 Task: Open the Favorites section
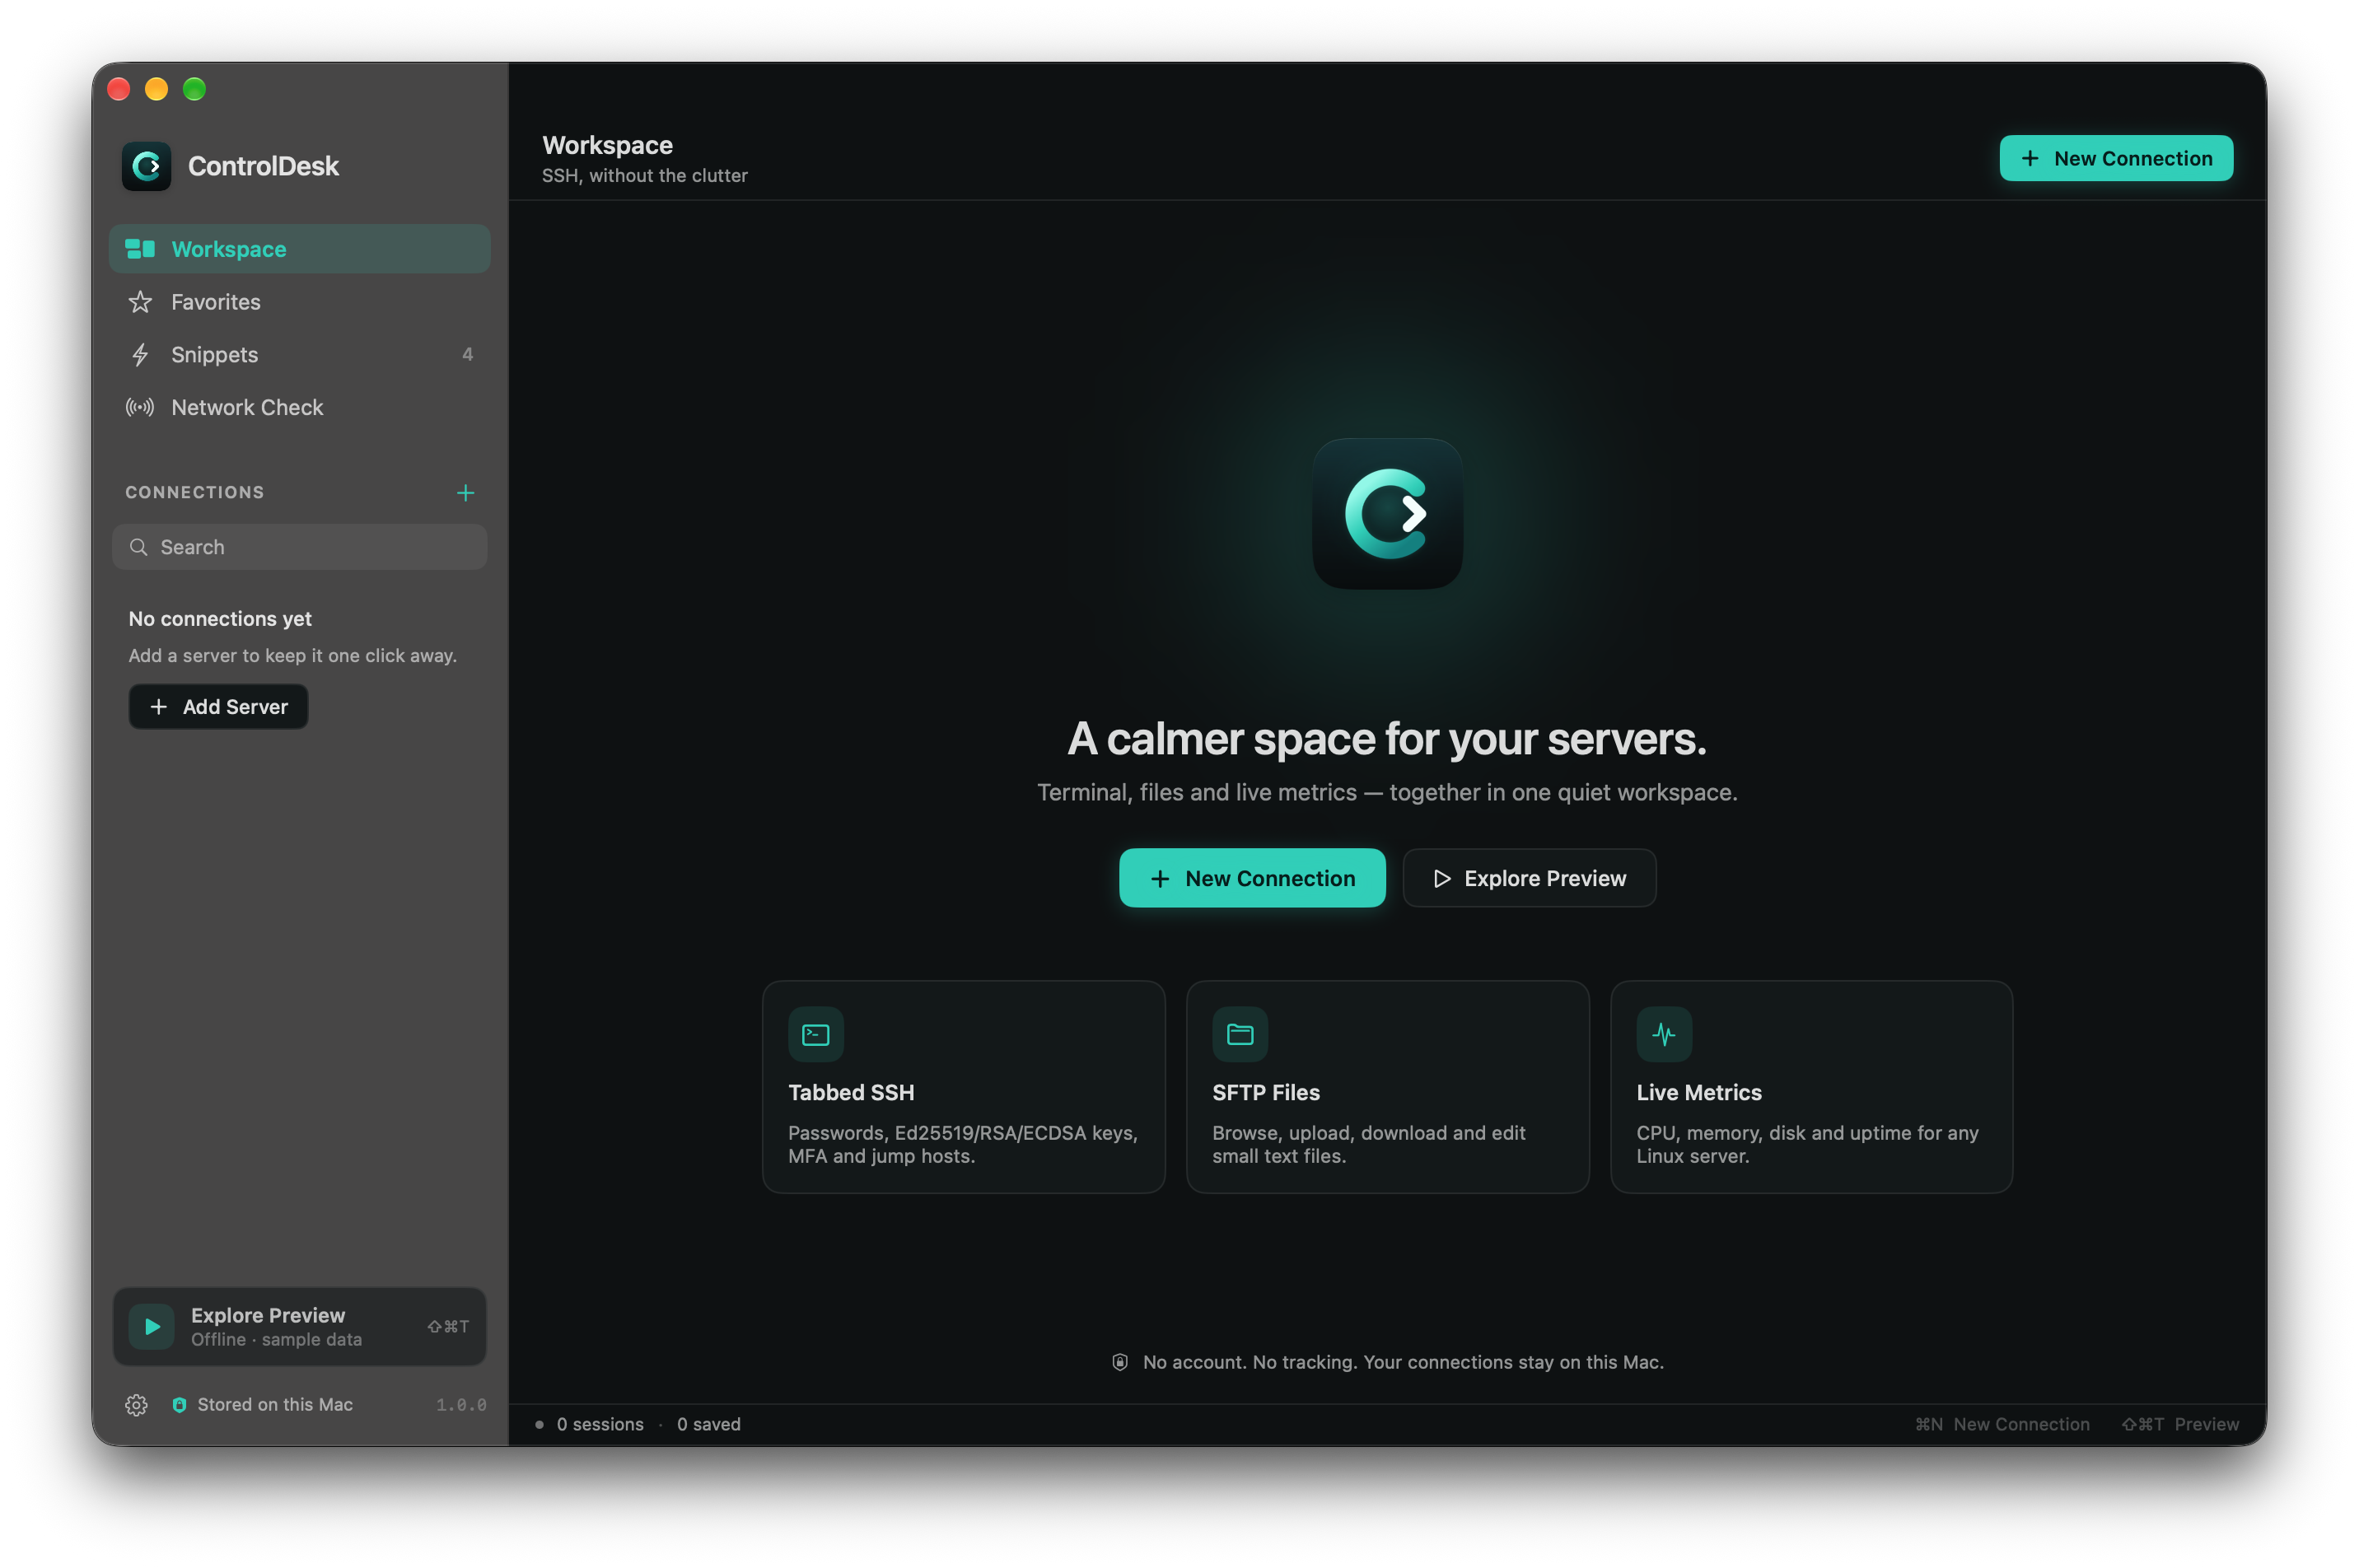(x=299, y=302)
